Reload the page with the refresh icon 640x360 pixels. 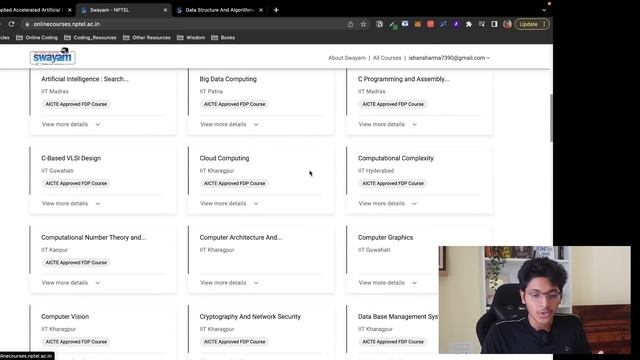pos(11,24)
